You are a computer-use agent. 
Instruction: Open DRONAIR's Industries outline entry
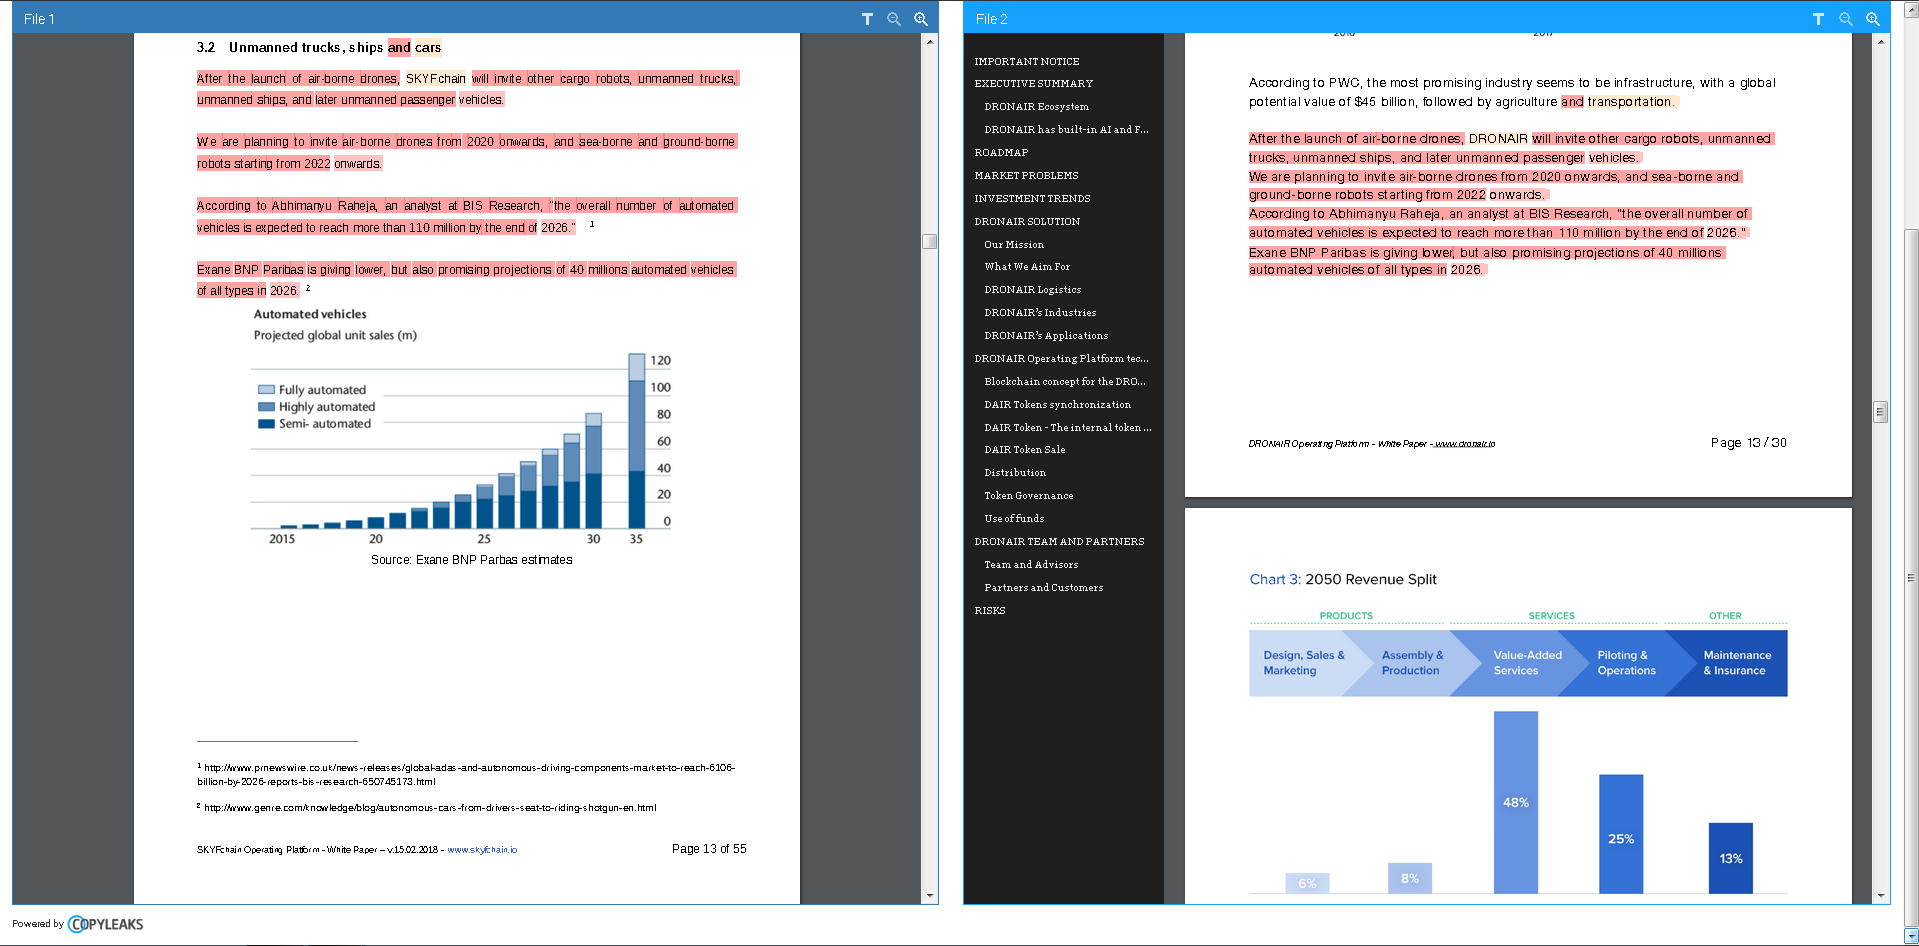tap(1040, 313)
